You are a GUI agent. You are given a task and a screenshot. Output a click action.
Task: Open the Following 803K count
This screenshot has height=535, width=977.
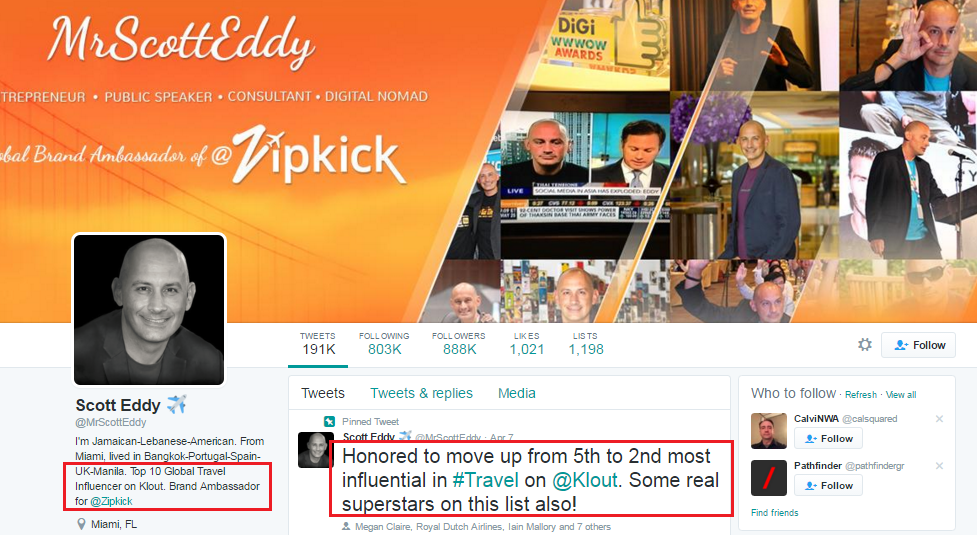pyautogui.click(x=384, y=344)
